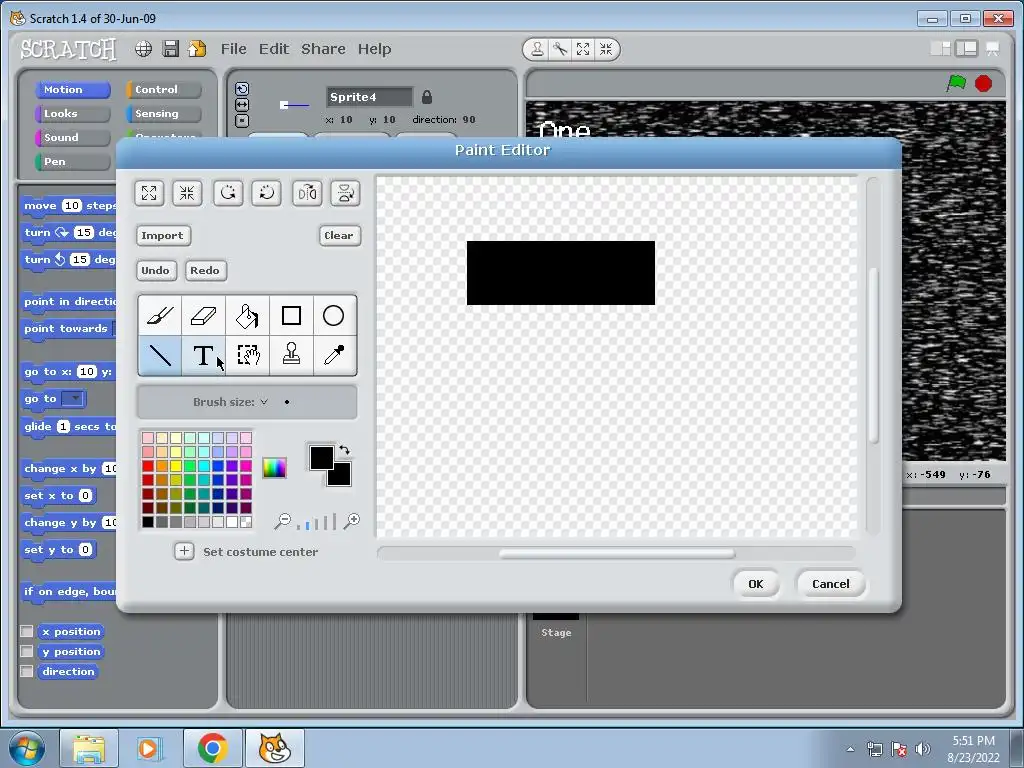Select the Rectangle tool

(x=291, y=315)
